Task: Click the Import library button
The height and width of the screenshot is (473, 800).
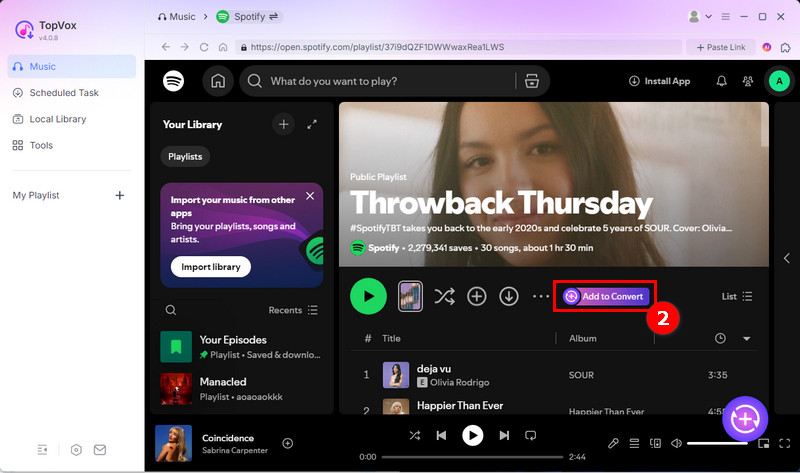Action: 211,267
